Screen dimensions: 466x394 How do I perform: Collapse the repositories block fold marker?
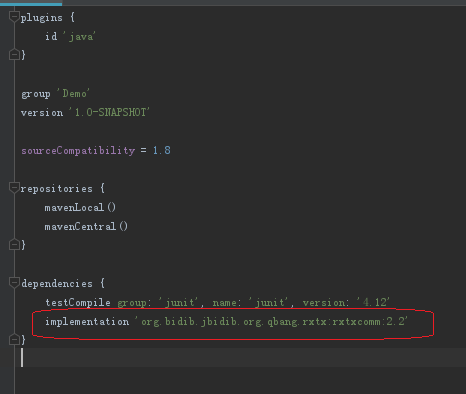(x=14, y=188)
